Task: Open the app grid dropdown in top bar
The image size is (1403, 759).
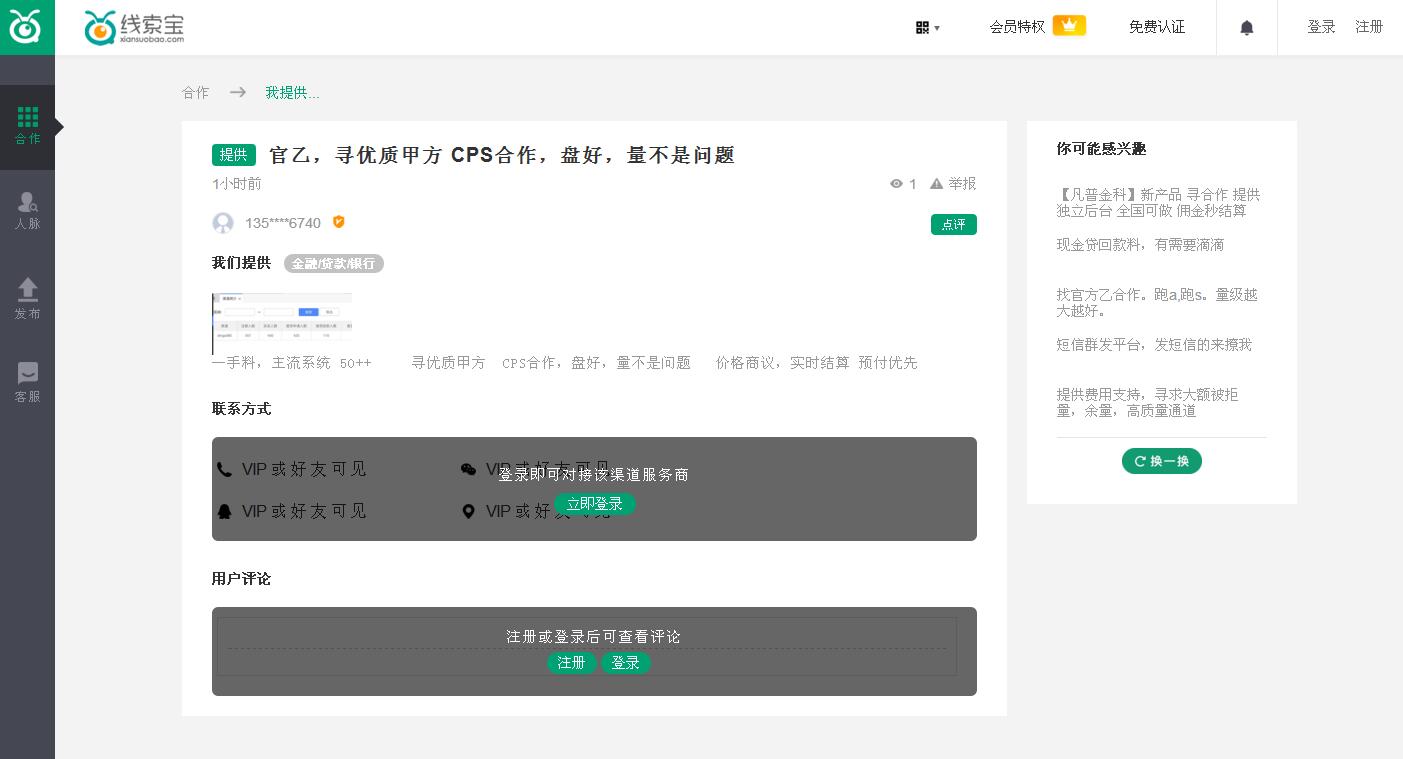Action: (x=926, y=27)
